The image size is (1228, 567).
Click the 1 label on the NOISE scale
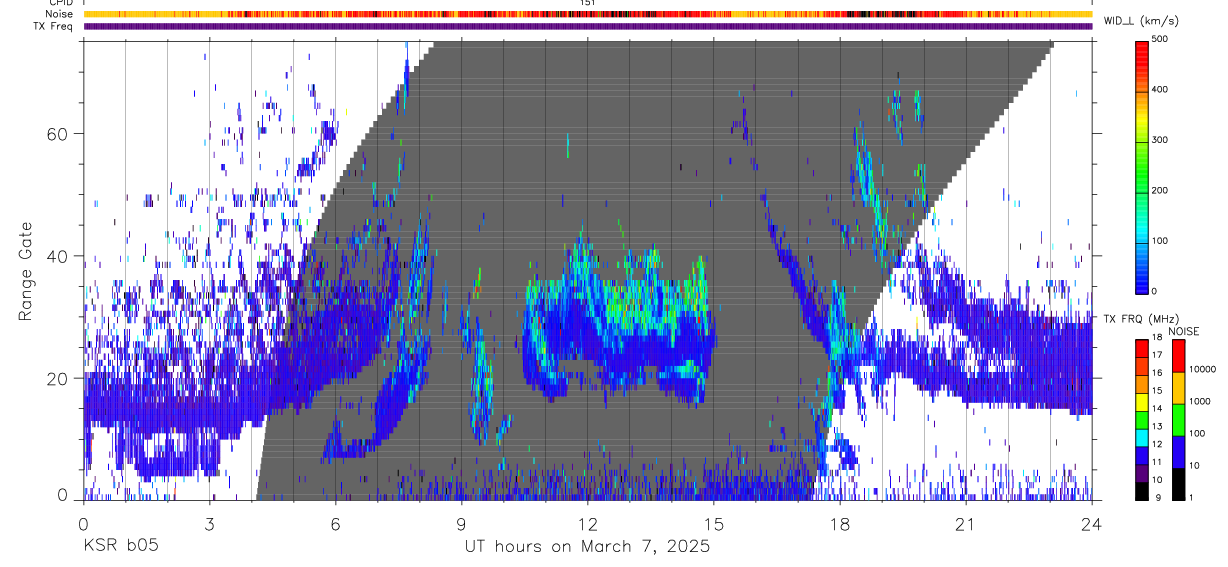click(1191, 498)
